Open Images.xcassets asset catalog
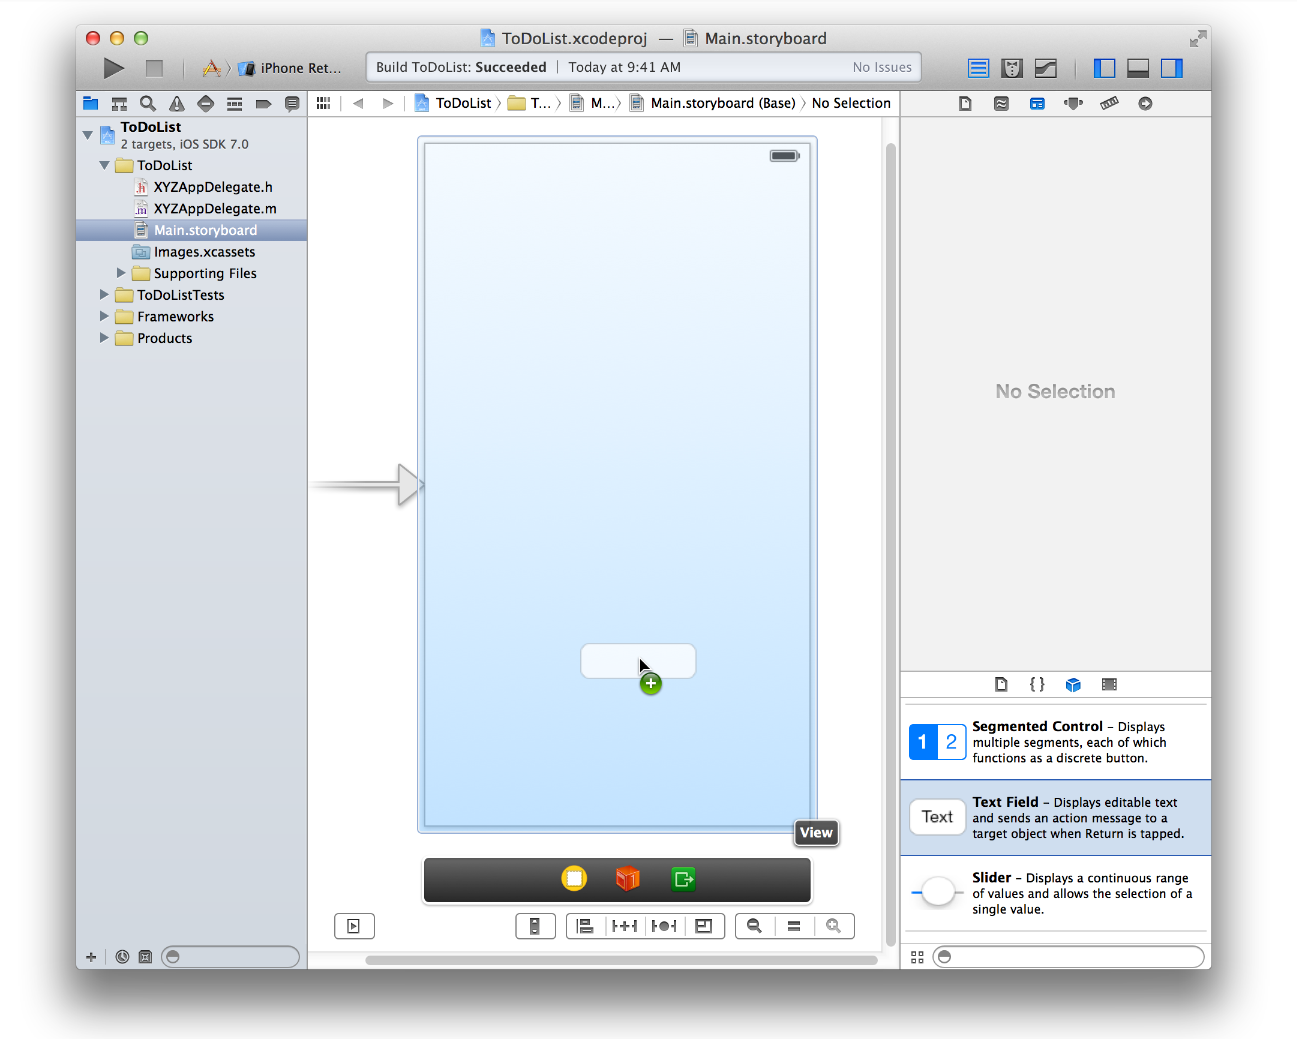The width and height of the screenshot is (1297, 1039). coord(194,252)
